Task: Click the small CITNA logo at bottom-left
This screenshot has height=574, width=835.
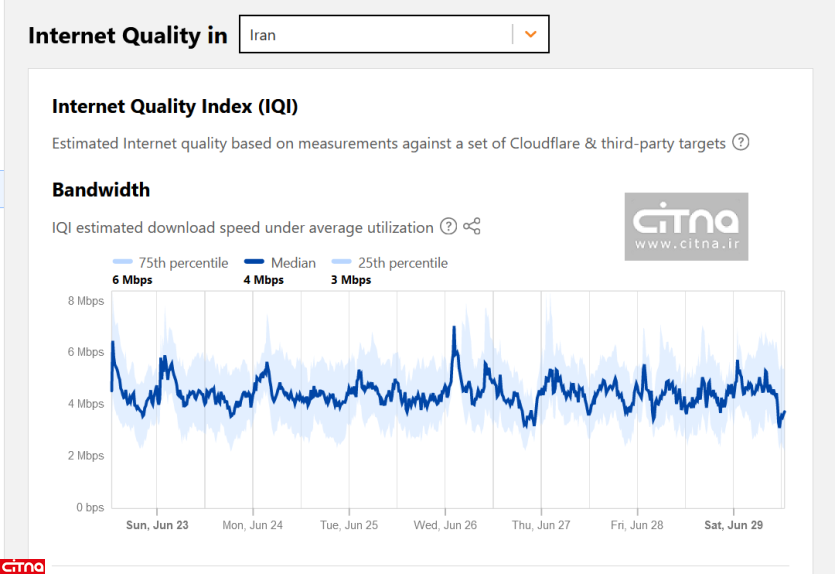Action: coord(22,565)
